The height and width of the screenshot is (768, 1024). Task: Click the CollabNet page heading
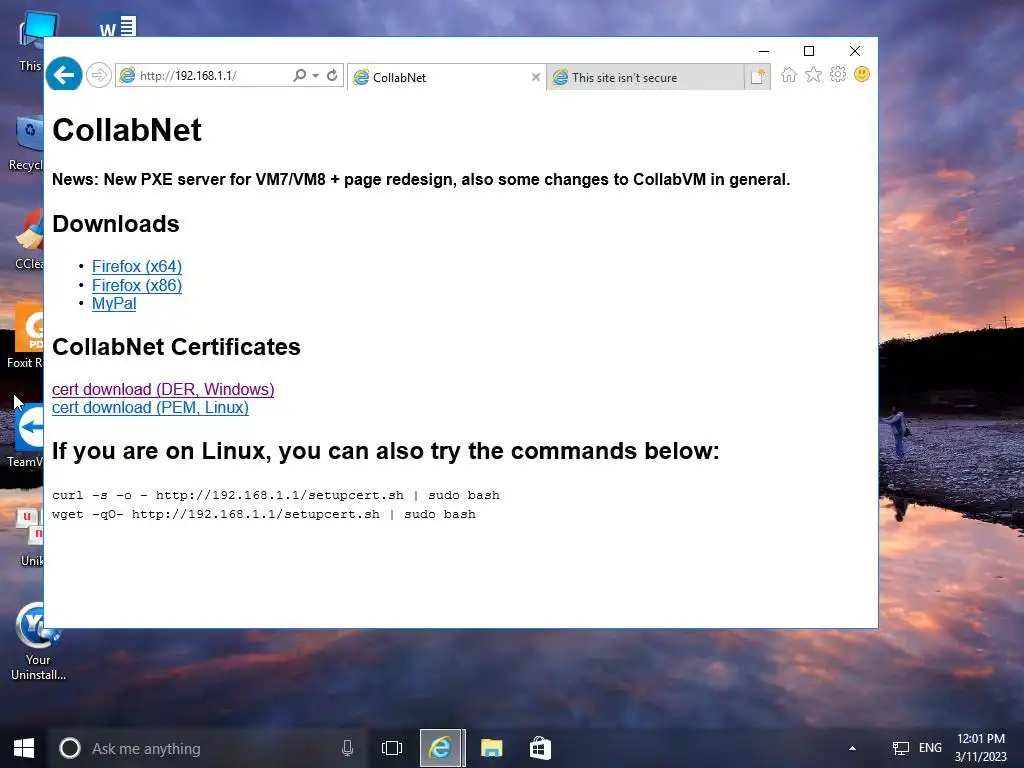[127, 130]
